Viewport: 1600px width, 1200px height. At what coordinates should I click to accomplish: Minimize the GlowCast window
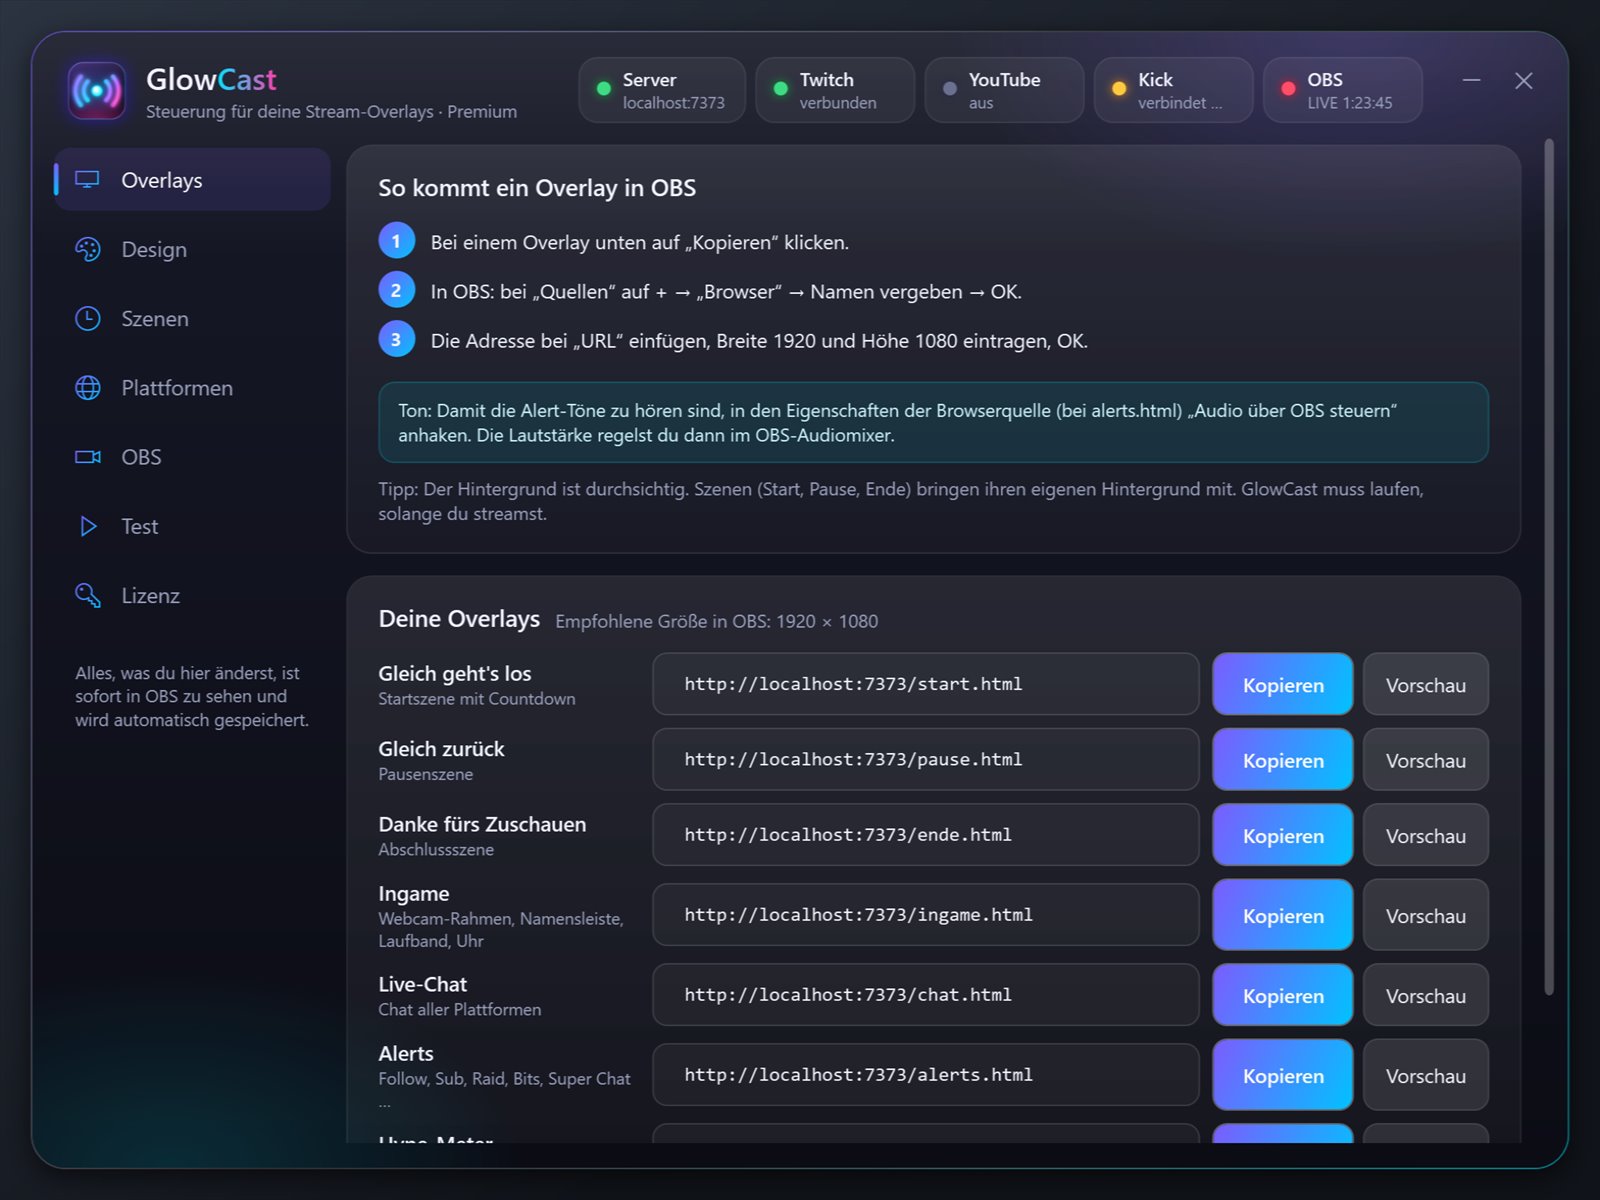(x=1471, y=80)
